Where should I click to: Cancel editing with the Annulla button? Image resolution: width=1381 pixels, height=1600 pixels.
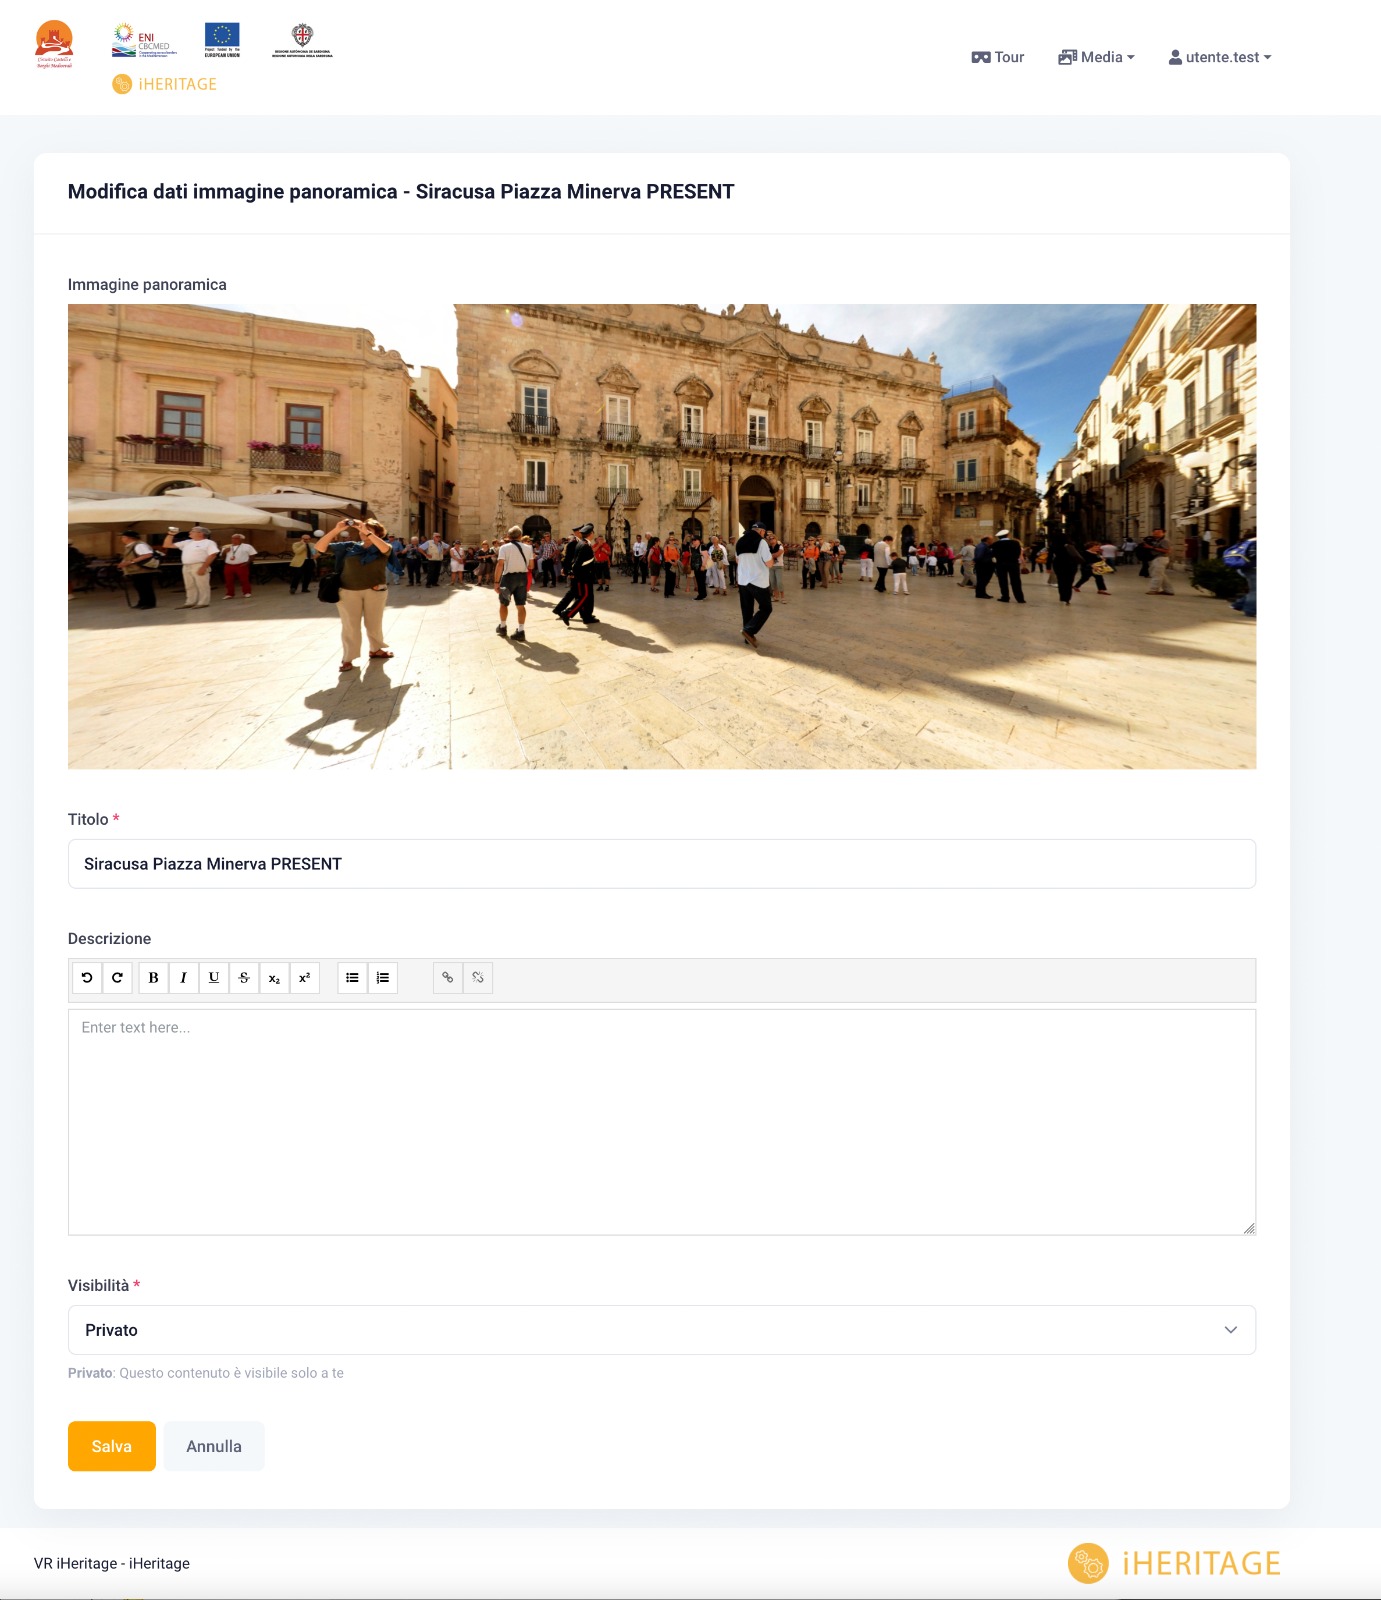[214, 1446]
